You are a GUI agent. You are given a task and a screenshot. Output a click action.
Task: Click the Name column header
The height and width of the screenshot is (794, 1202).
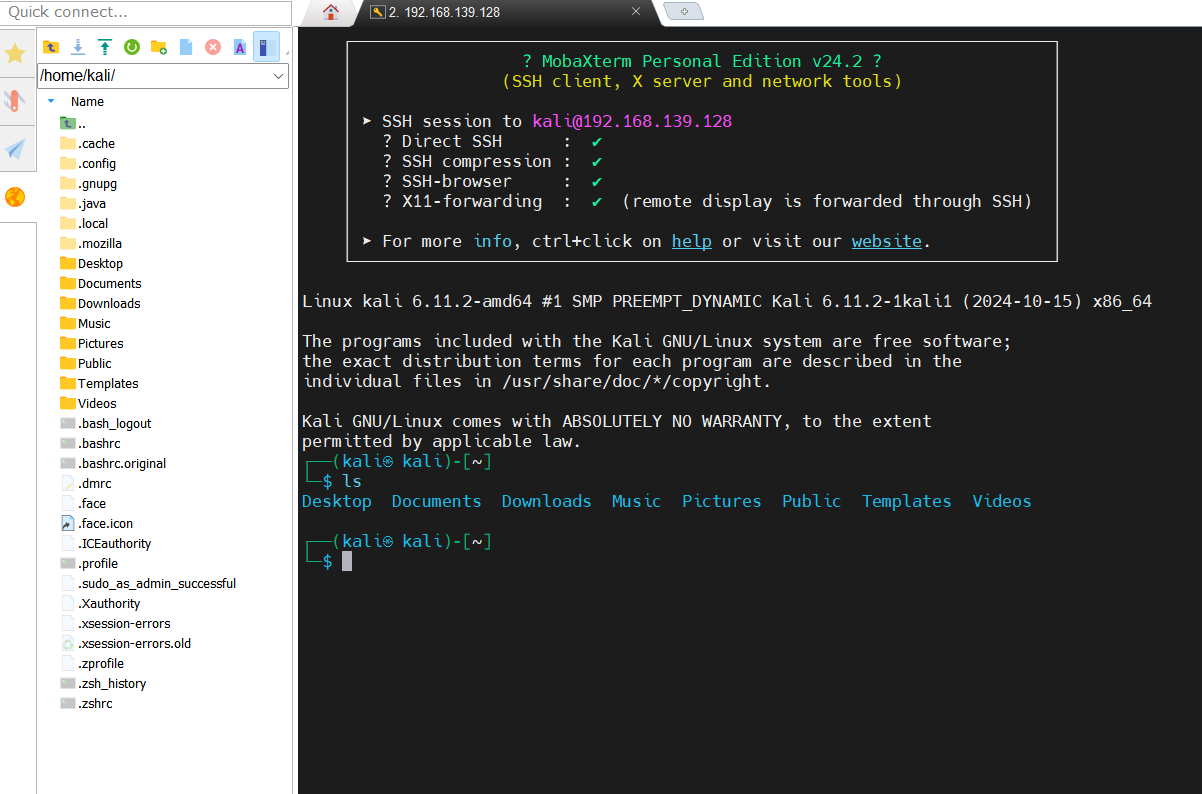(87, 102)
